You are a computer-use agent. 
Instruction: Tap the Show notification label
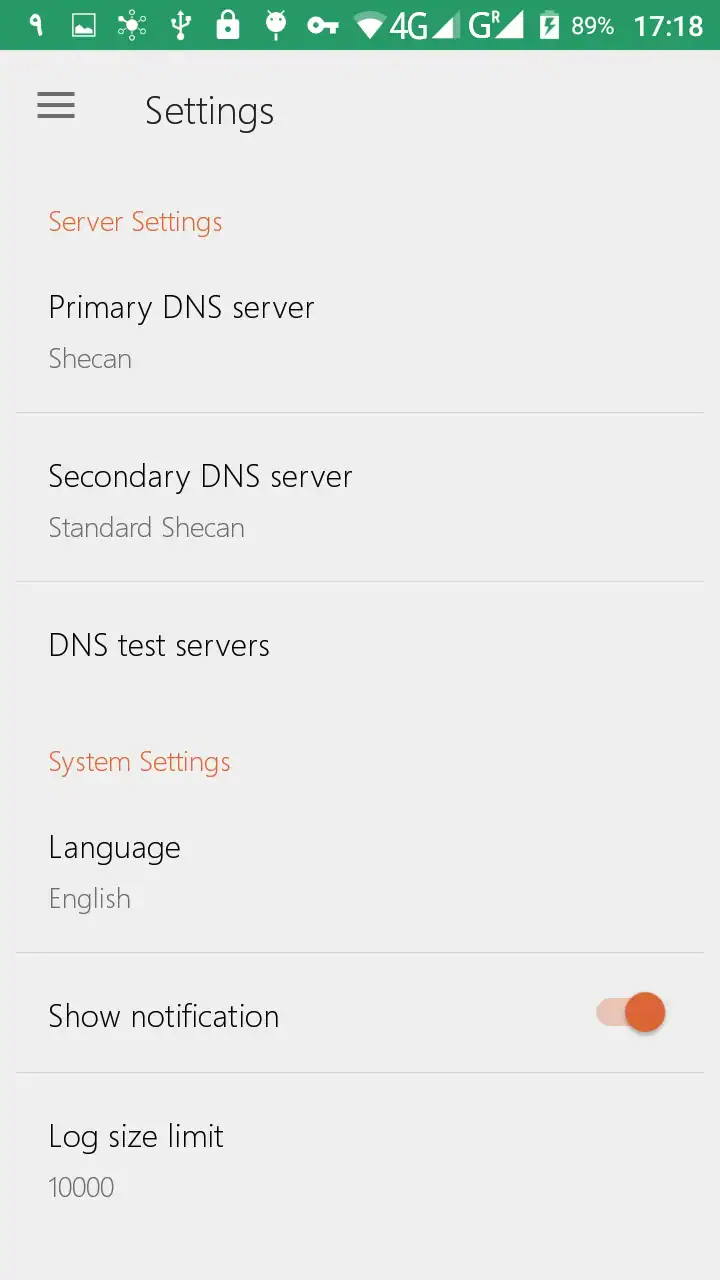coord(164,1016)
